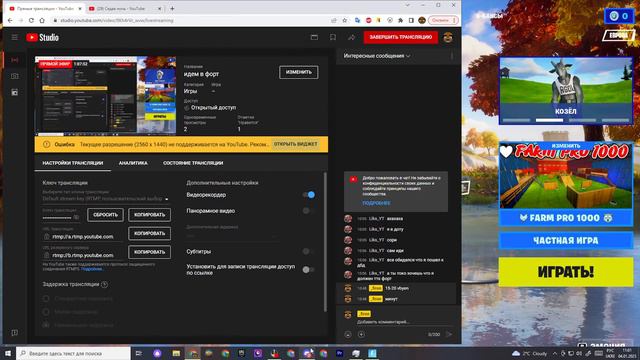Open the Windows Start menu

click(8, 353)
